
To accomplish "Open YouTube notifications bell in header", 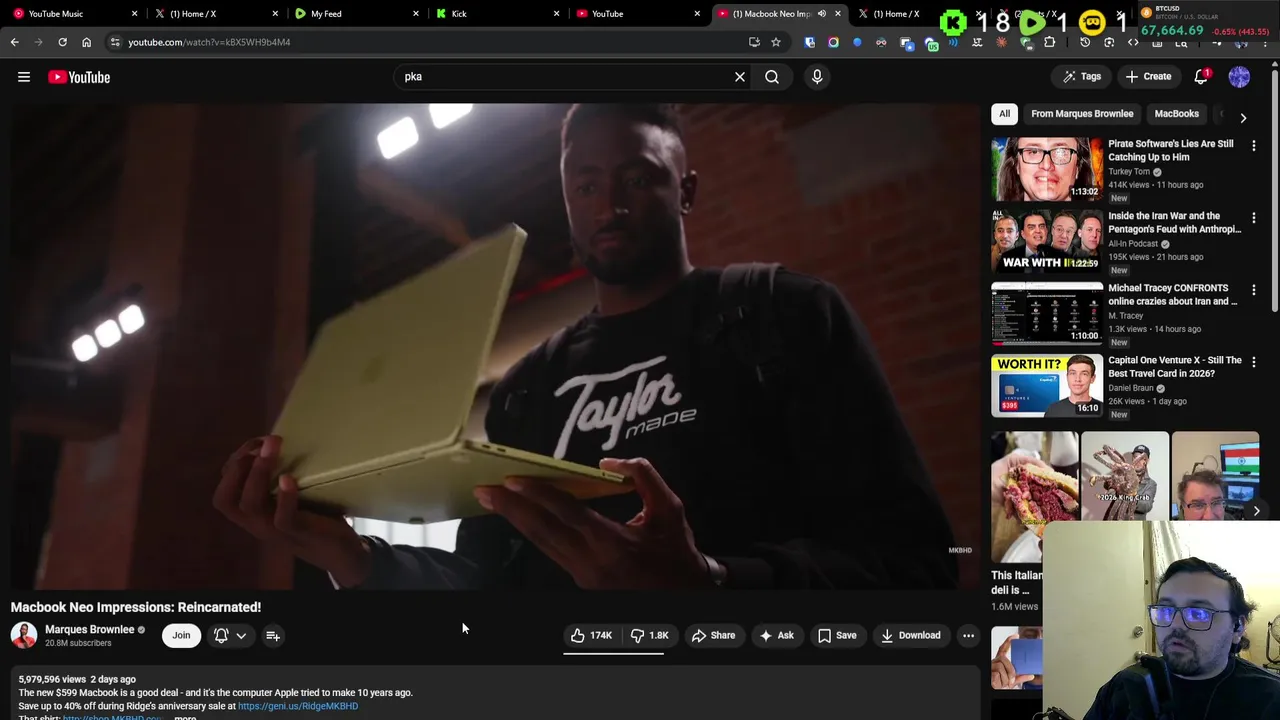I will click(1201, 77).
